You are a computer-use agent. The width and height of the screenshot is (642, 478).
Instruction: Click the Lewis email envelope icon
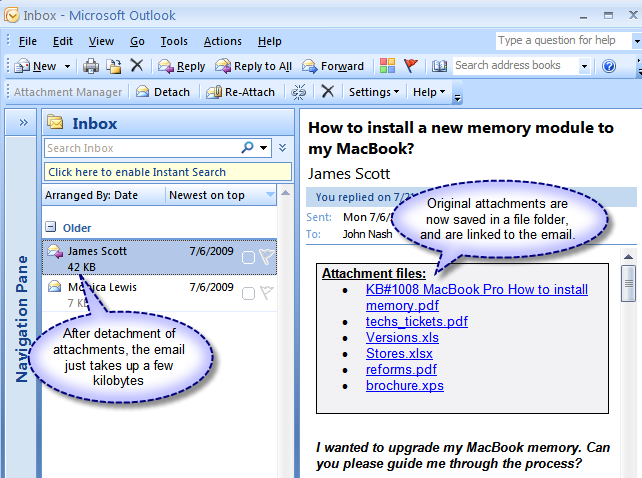pyautogui.click(x=55, y=286)
